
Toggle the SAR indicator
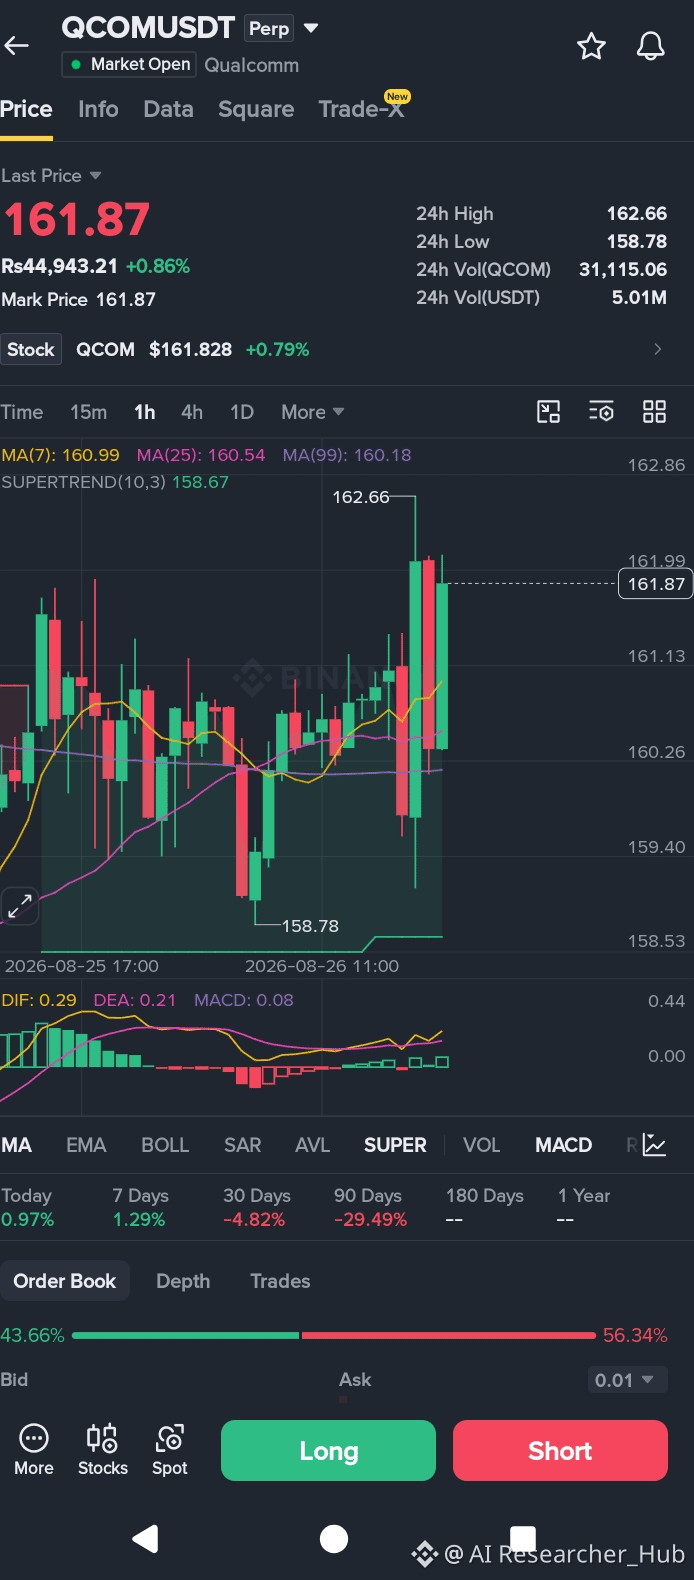242,1145
